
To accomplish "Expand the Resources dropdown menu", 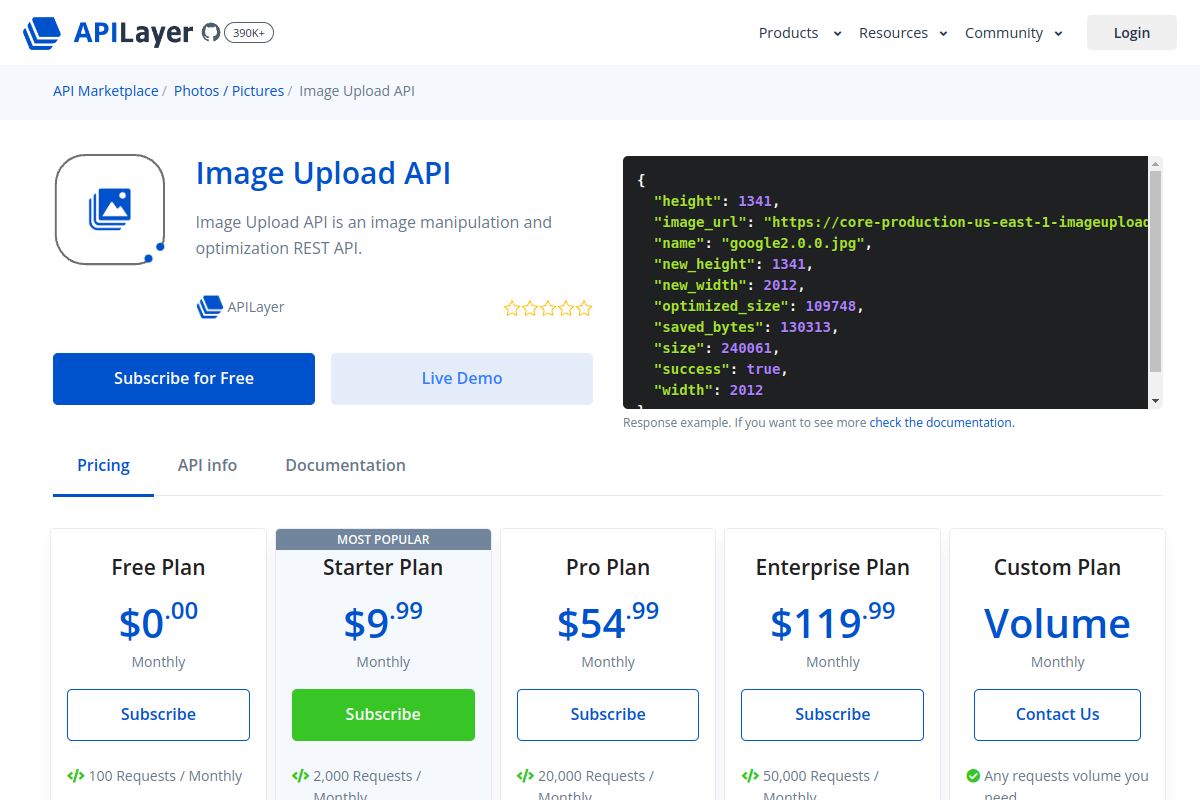I will 903,33.
